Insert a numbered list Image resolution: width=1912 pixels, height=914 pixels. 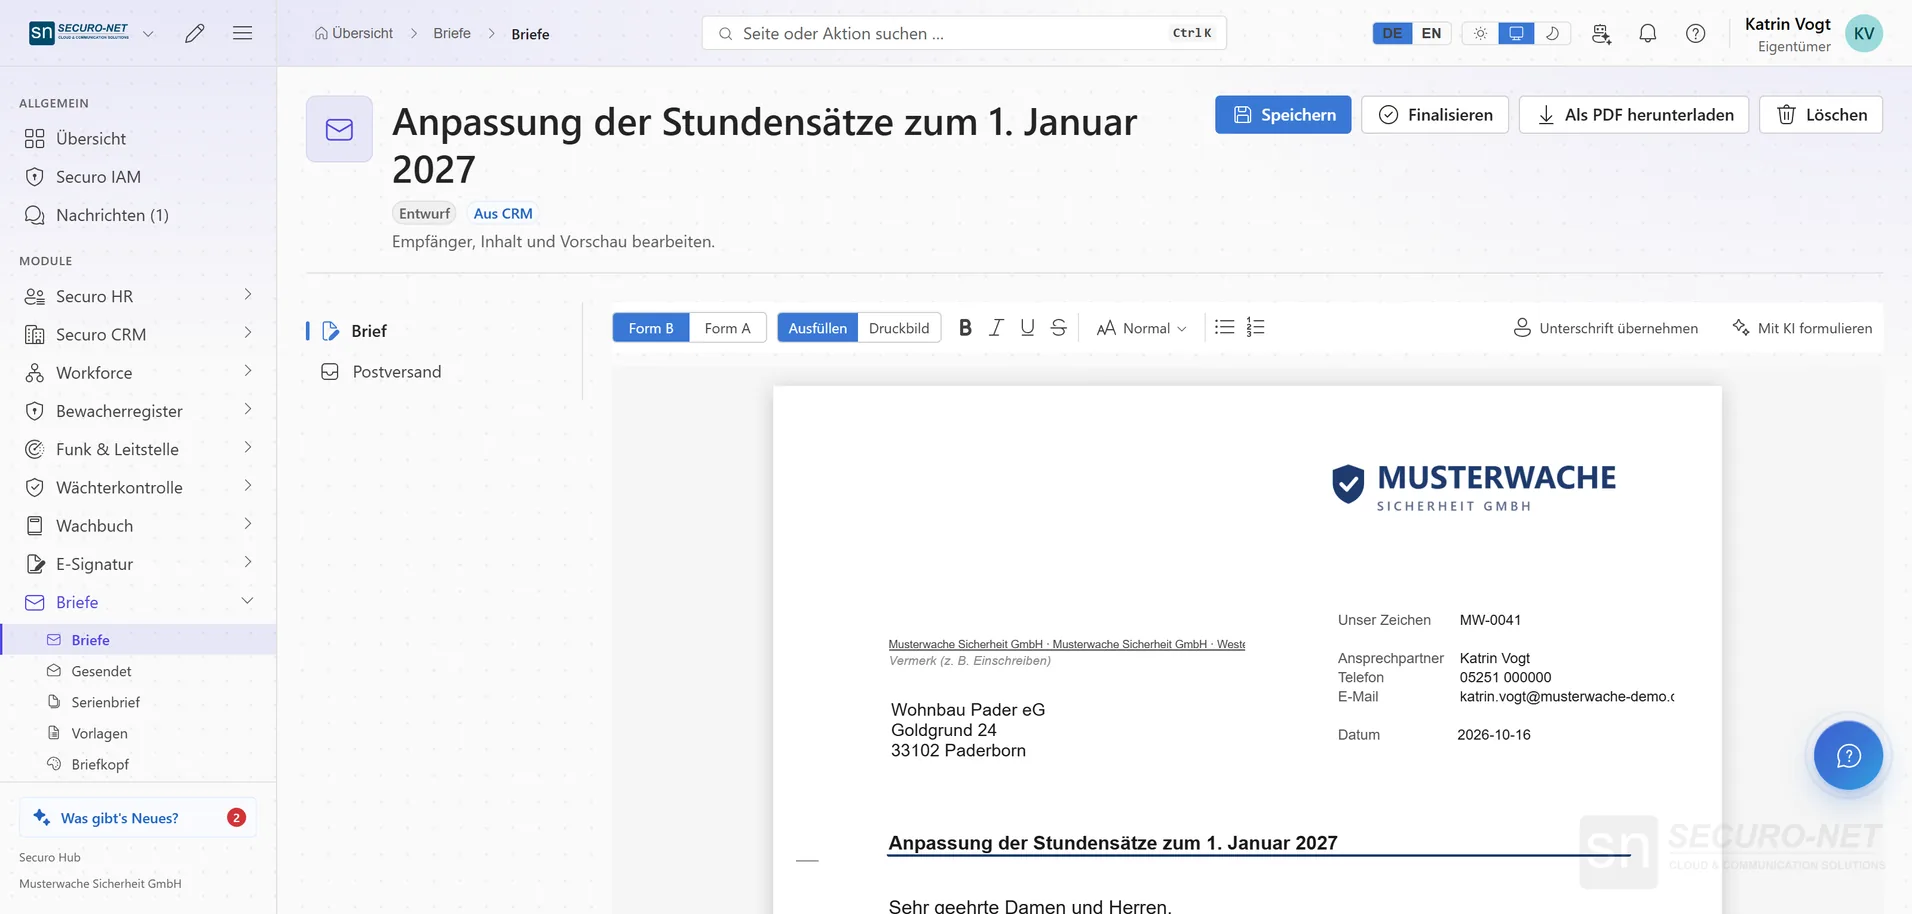click(1256, 328)
